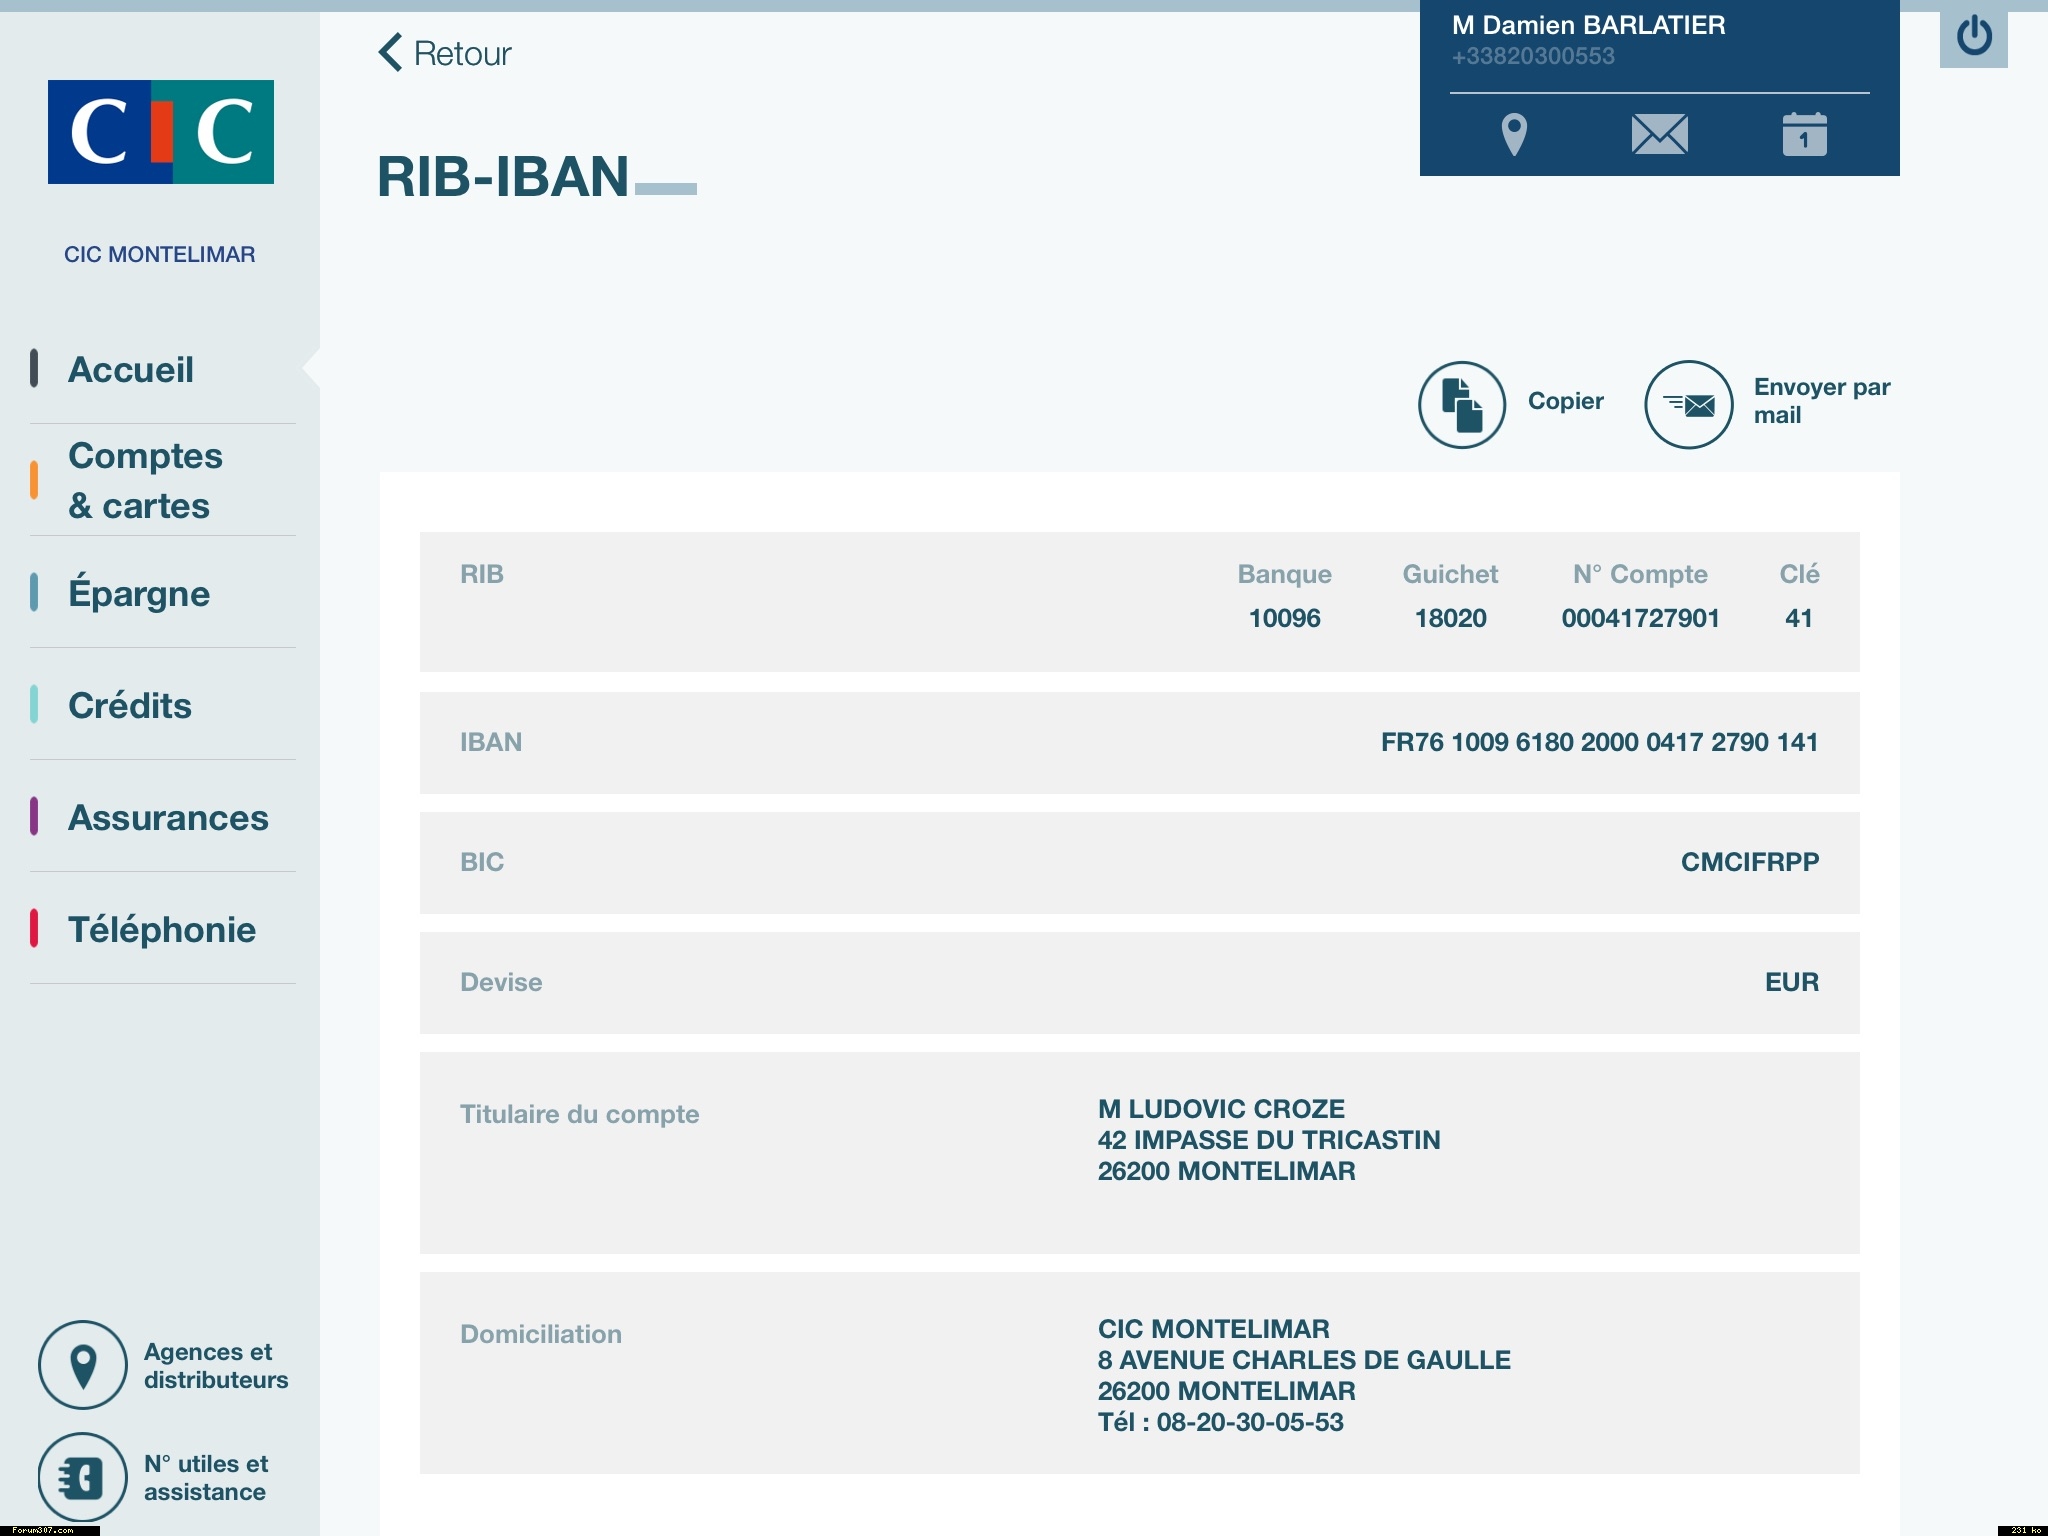
Task: Click the CIC MONTELIMAR agency link
Action: [x=160, y=254]
